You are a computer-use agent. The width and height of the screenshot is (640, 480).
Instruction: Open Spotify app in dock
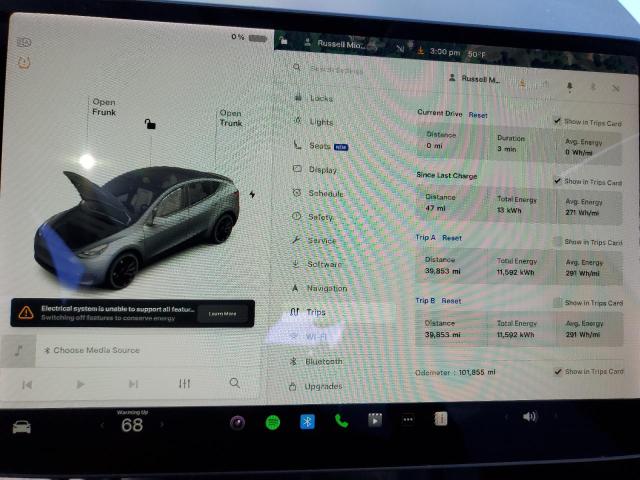click(x=273, y=422)
